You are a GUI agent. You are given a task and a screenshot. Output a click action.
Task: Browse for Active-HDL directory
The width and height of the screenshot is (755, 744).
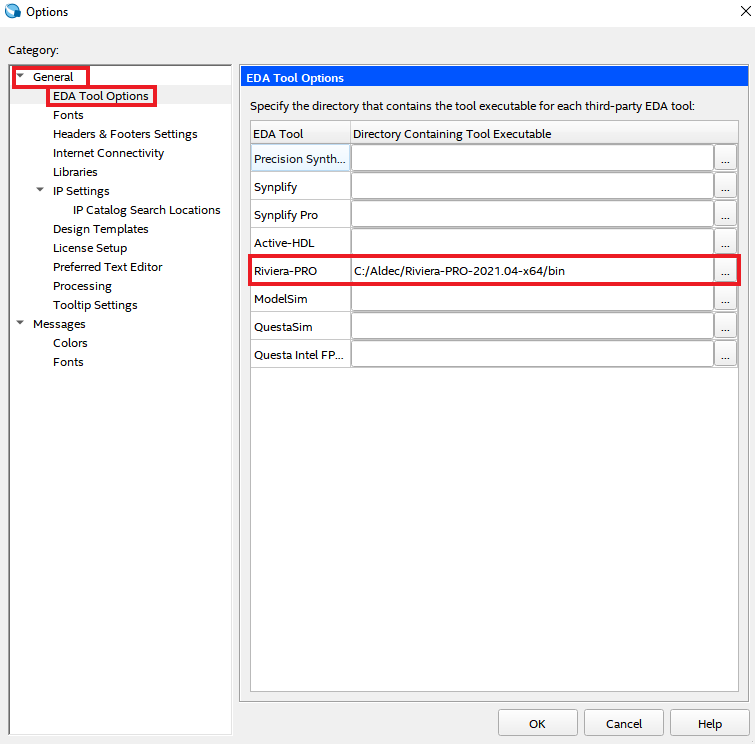coord(725,242)
